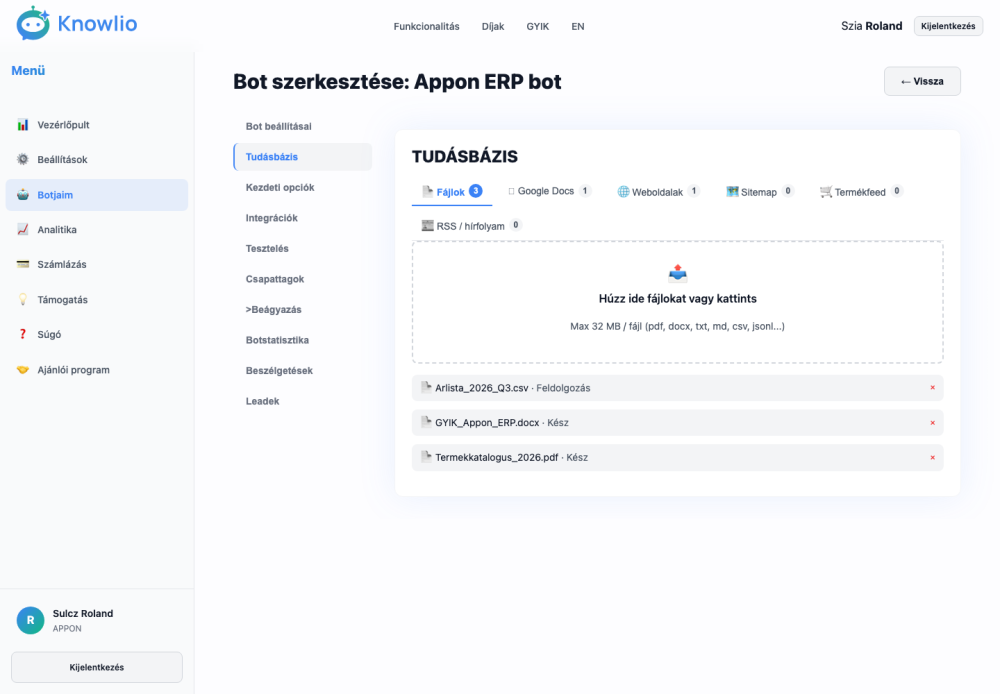Delete the GYIK_Appon_ERP.docx file
The image size is (1000, 694).
(x=932, y=422)
